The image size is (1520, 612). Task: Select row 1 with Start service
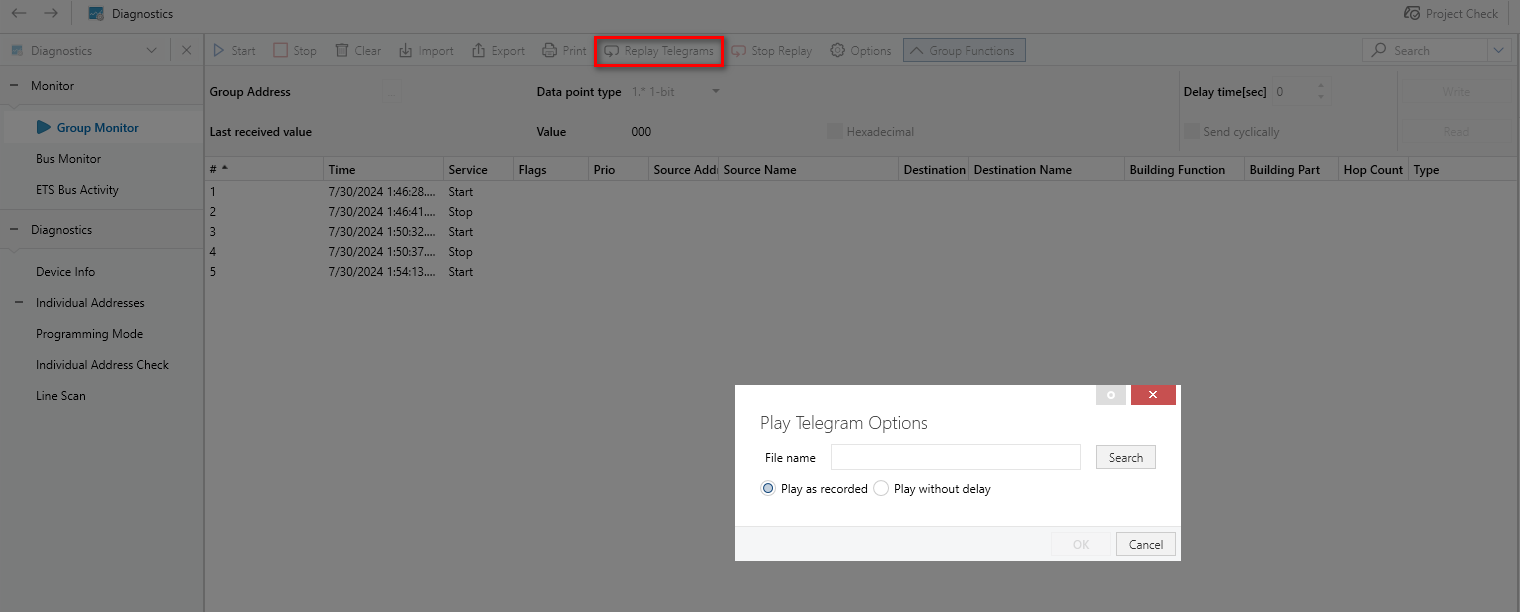[862, 192]
